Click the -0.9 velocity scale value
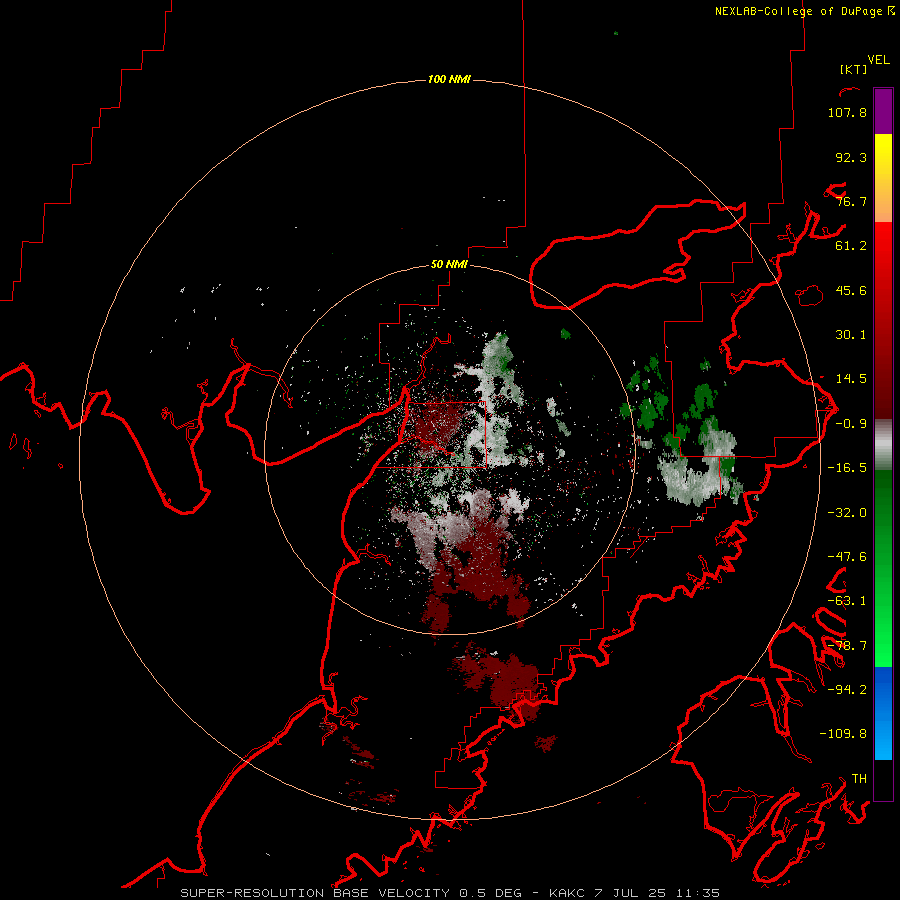 (x=851, y=424)
